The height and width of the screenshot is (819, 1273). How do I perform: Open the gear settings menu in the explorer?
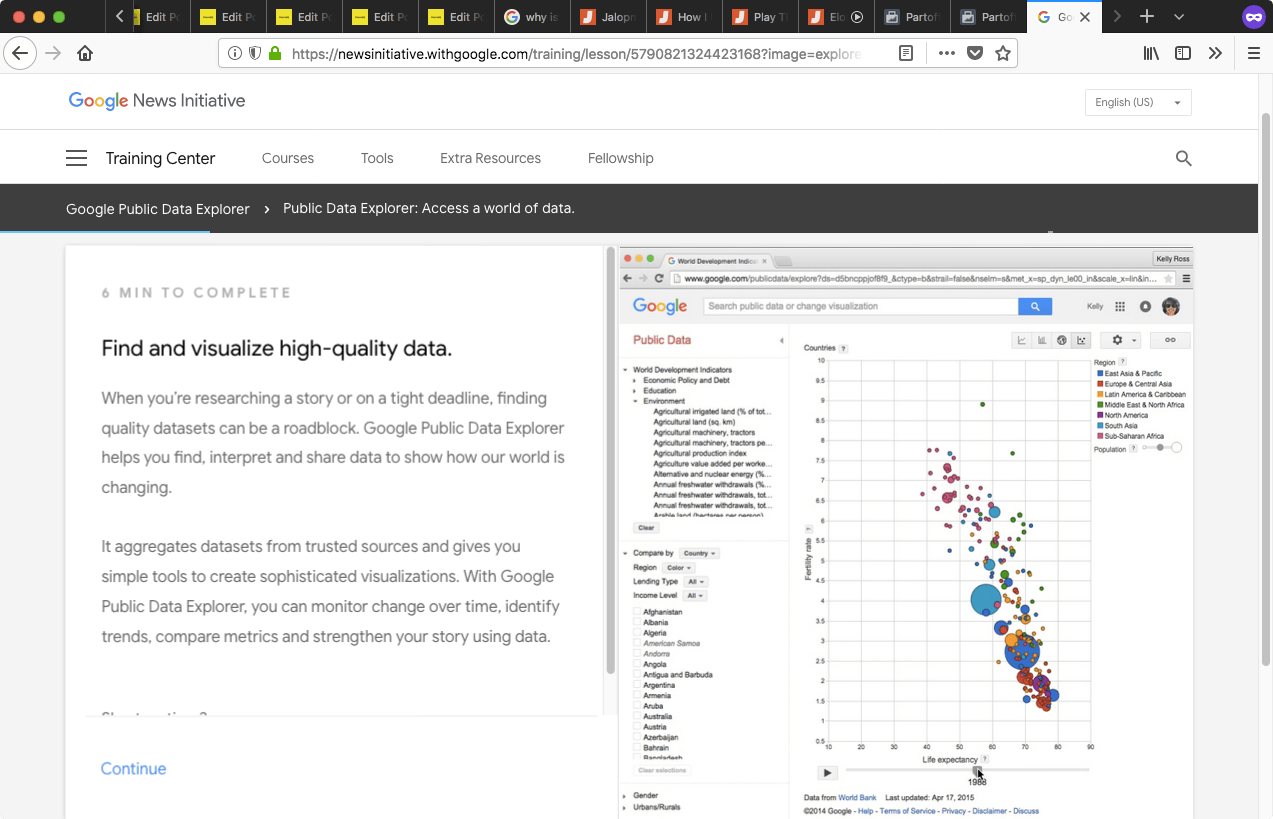click(1121, 340)
